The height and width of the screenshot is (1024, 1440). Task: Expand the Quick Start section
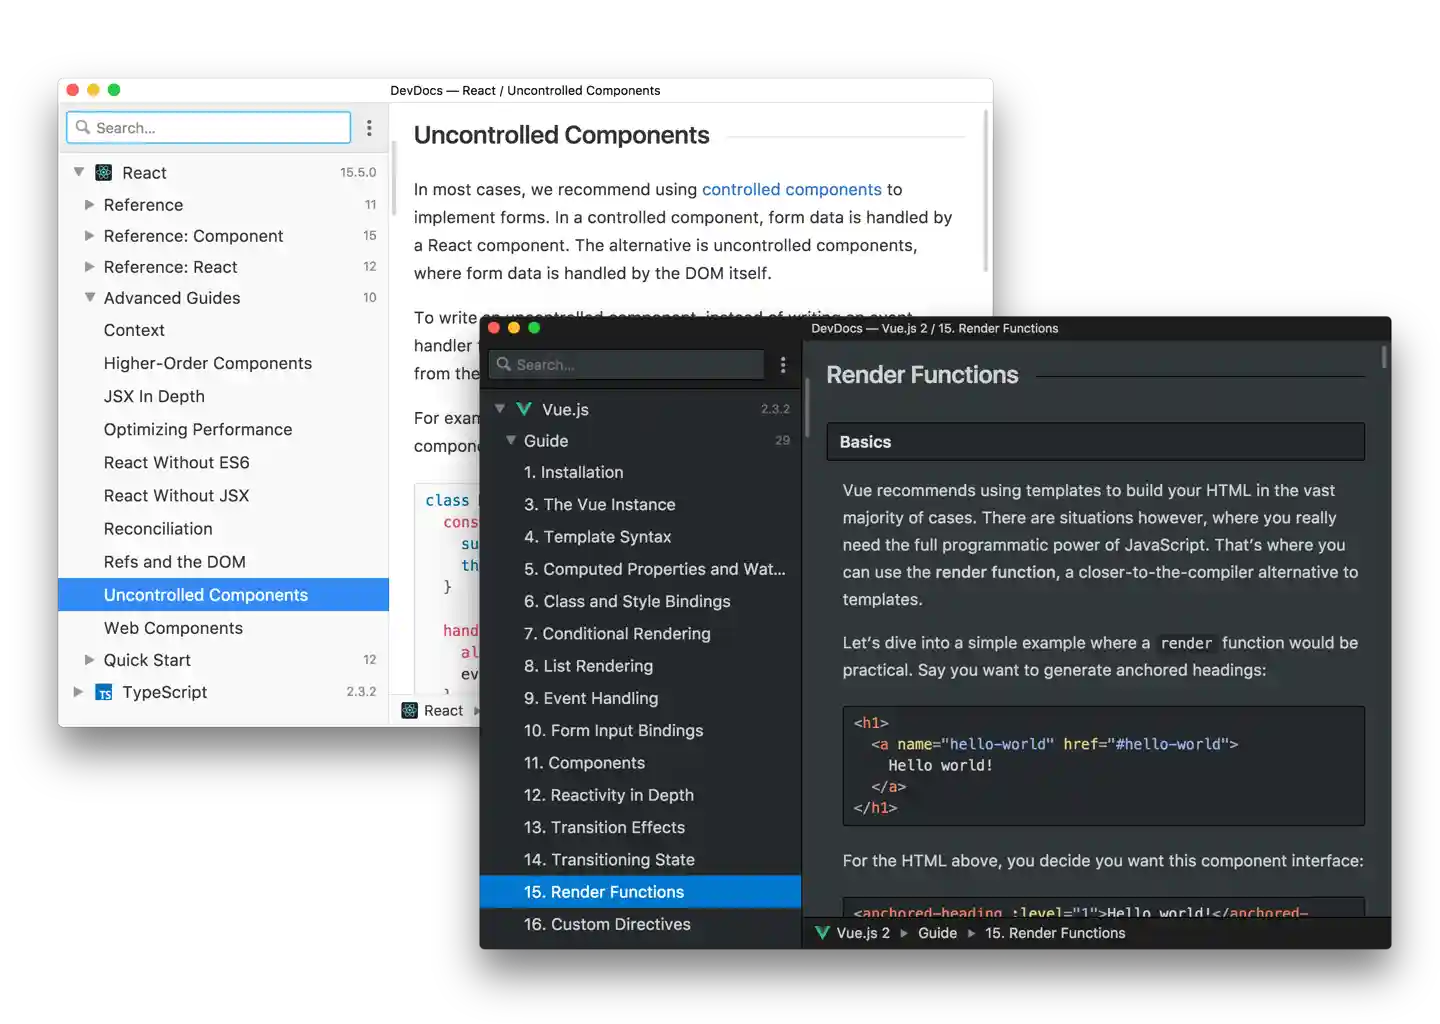pyautogui.click(x=88, y=660)
